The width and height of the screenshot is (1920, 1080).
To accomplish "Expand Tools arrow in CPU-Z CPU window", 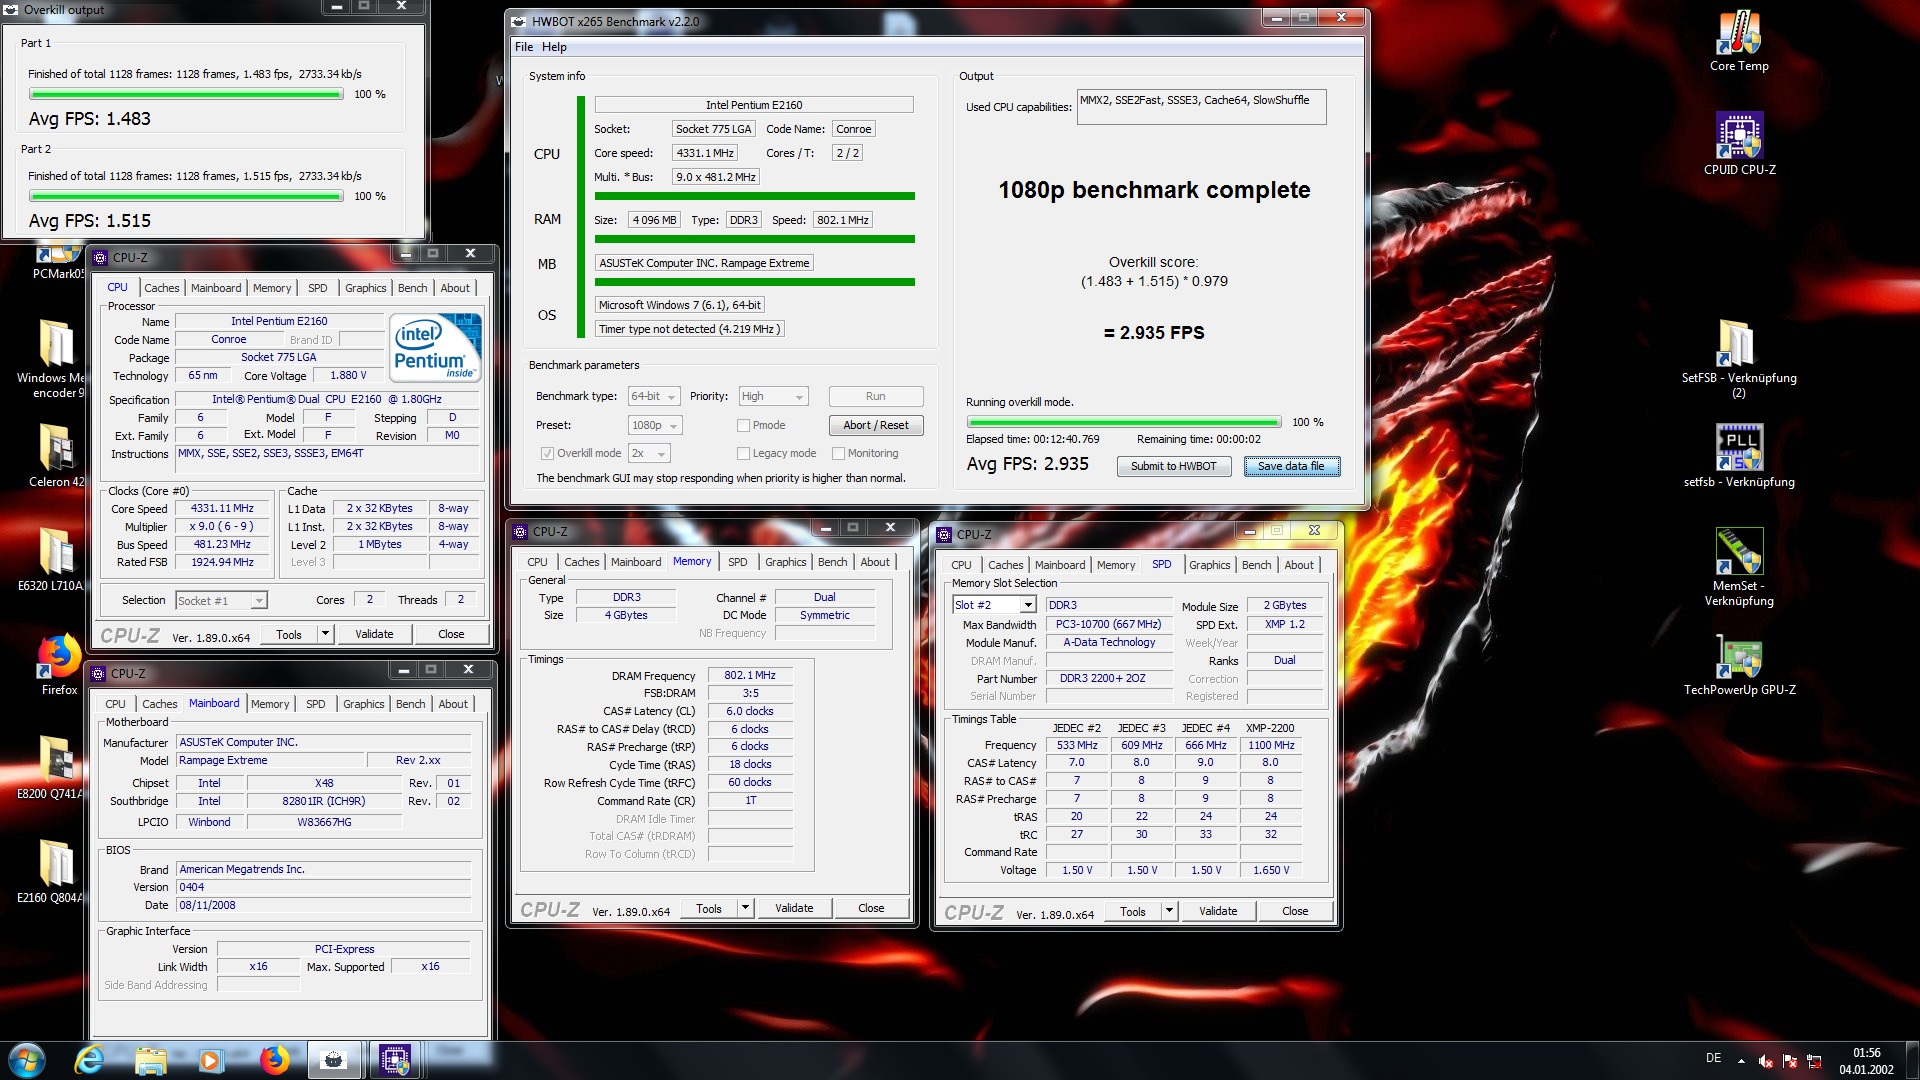I will pos(325,634).
